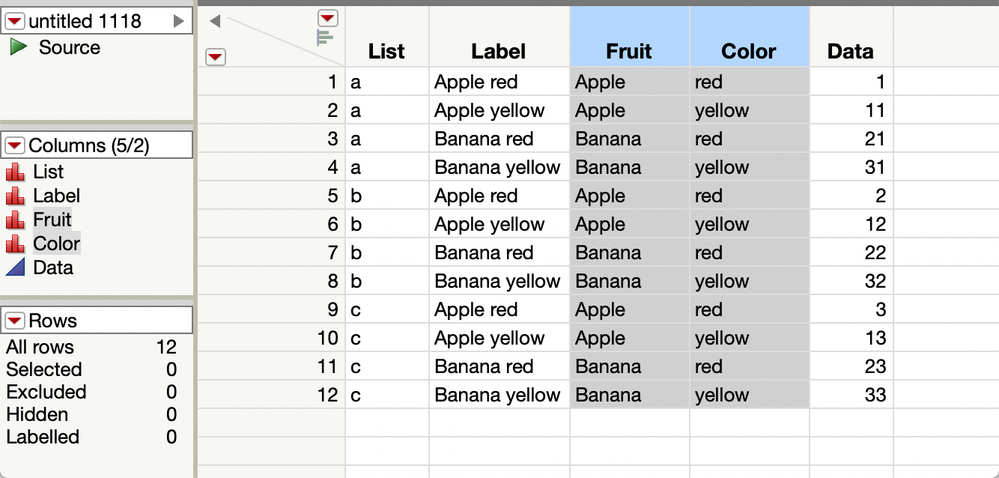999x478 pixels.
Task: Open the Rows panel red triangle menu
Action: [x=15, y=320]
